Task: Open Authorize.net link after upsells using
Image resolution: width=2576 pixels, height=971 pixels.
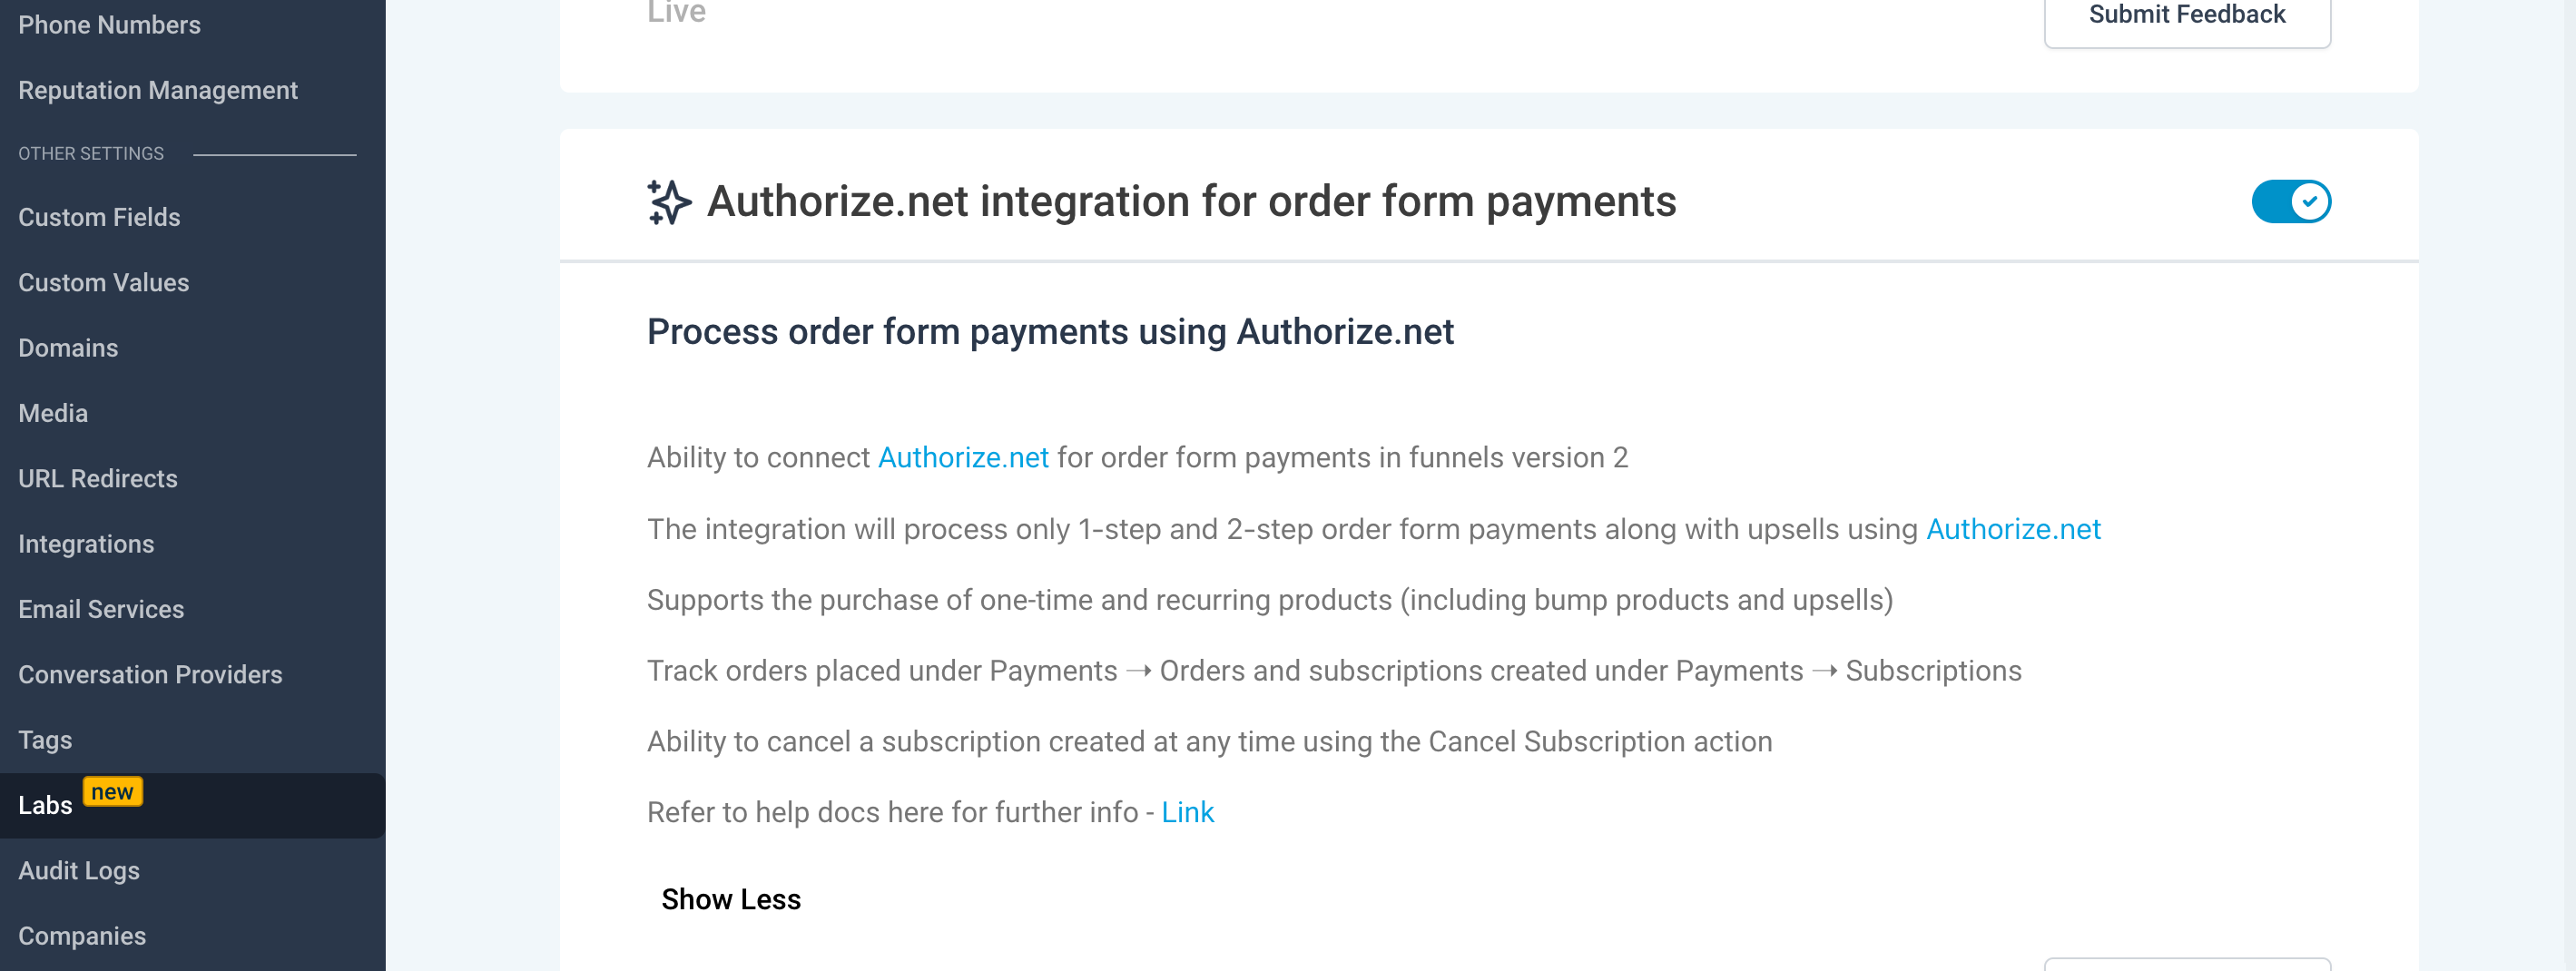Action: (x=2012, y=529)
